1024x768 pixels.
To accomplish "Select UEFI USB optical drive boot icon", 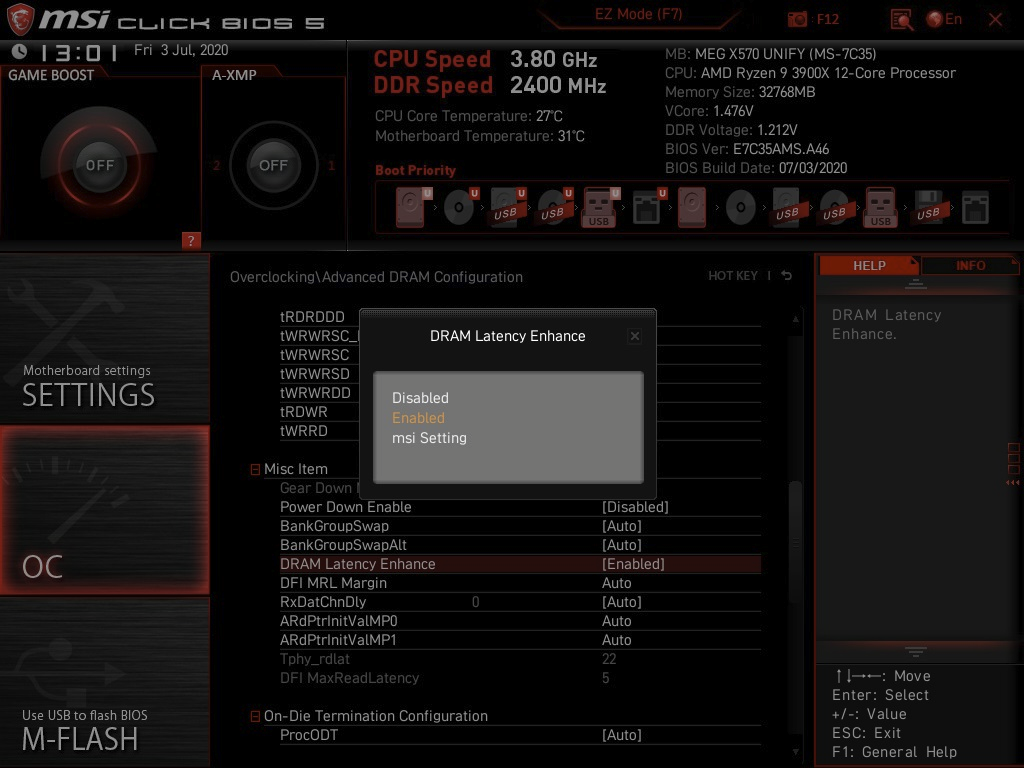I will click(554, 208).
